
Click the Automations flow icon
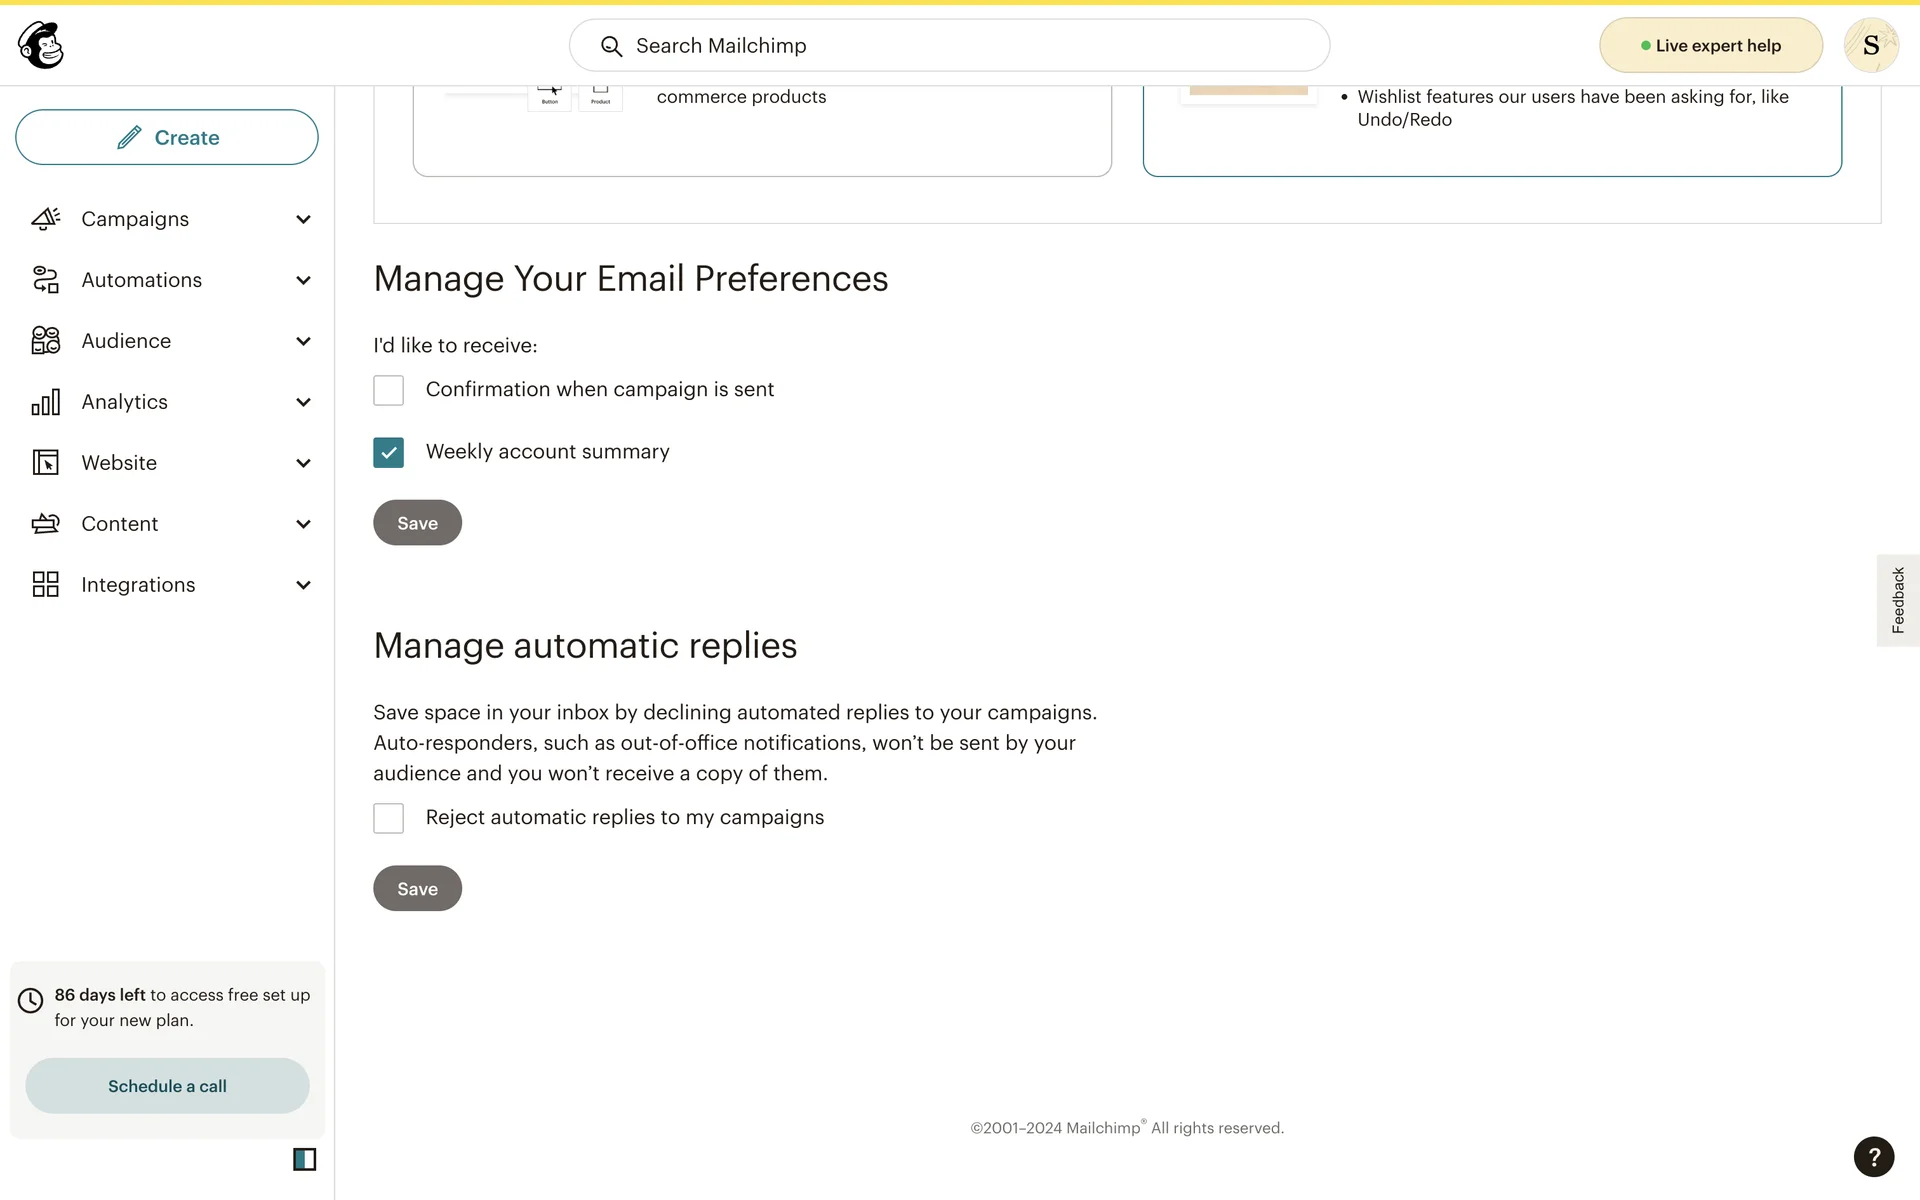[x=46, y=280]
